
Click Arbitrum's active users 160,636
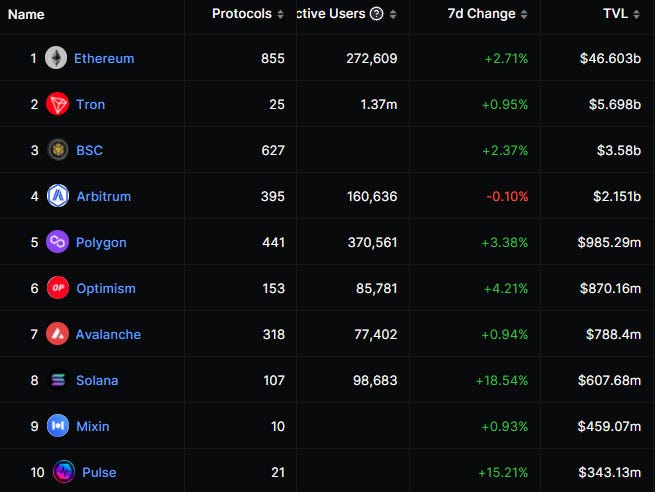point(372,196)
